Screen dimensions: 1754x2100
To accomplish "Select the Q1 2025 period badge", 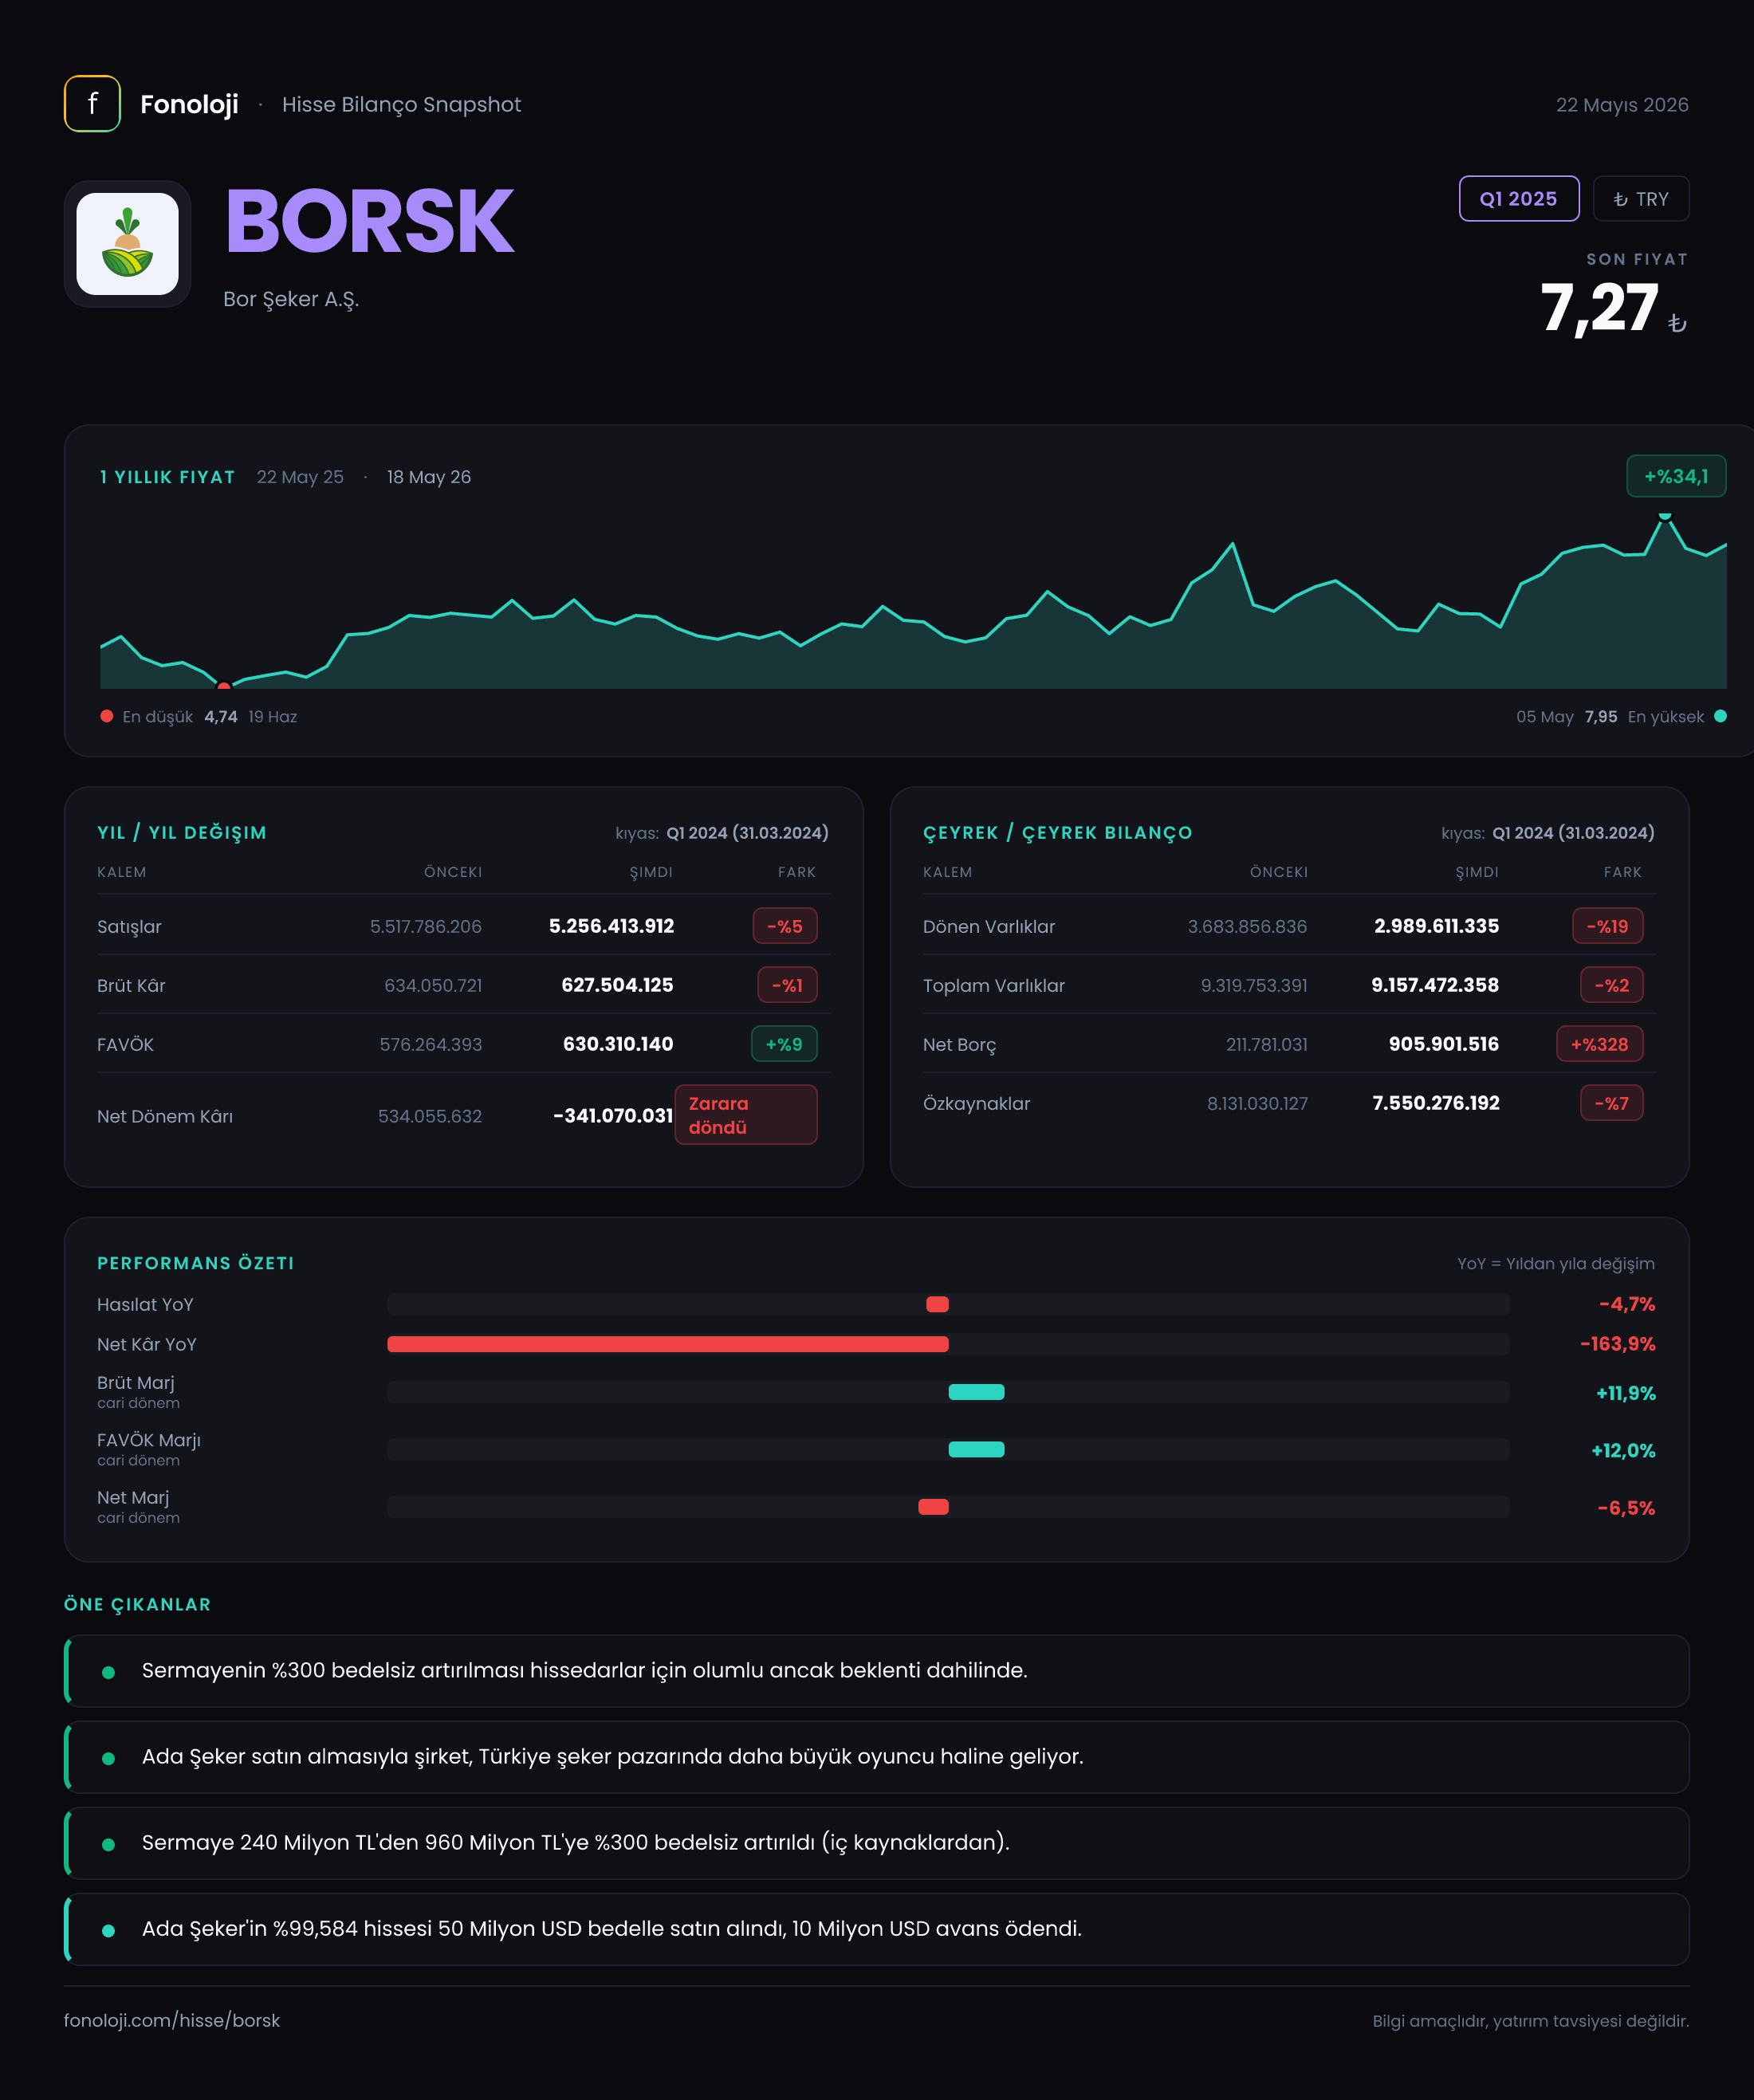I will coord(1518,199).
